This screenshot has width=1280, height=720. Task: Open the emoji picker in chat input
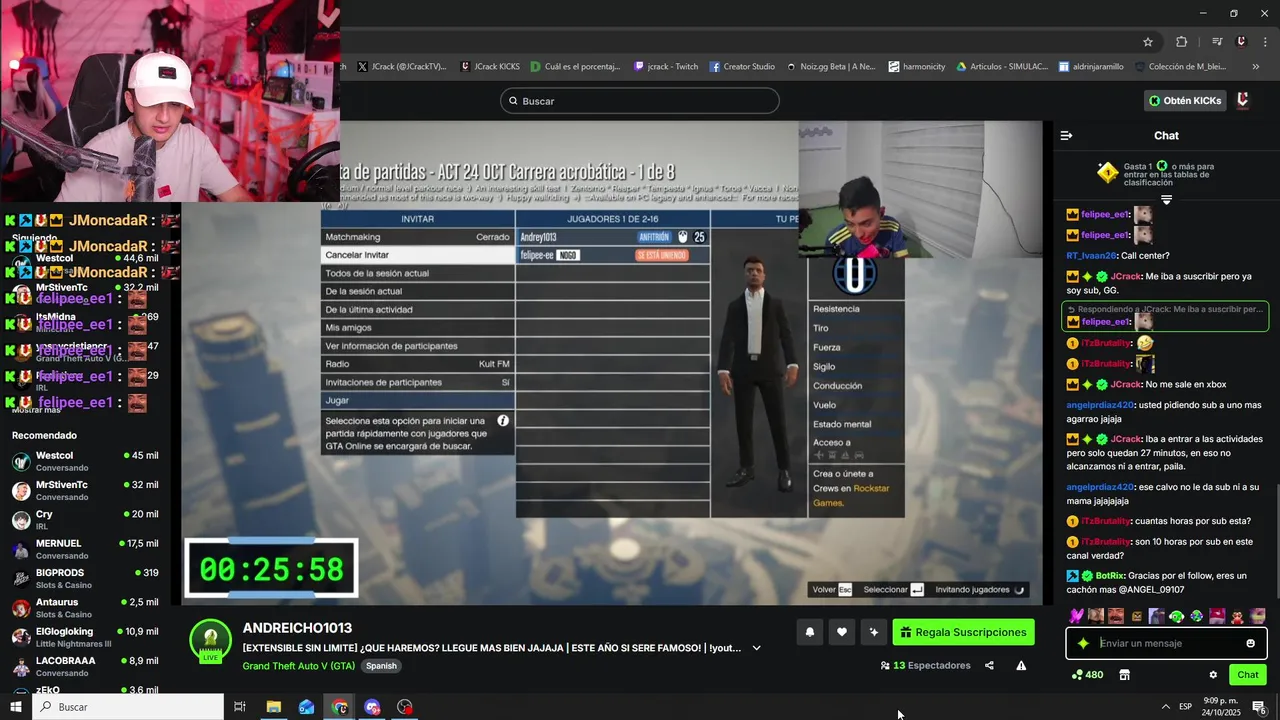click(1250, 643)
